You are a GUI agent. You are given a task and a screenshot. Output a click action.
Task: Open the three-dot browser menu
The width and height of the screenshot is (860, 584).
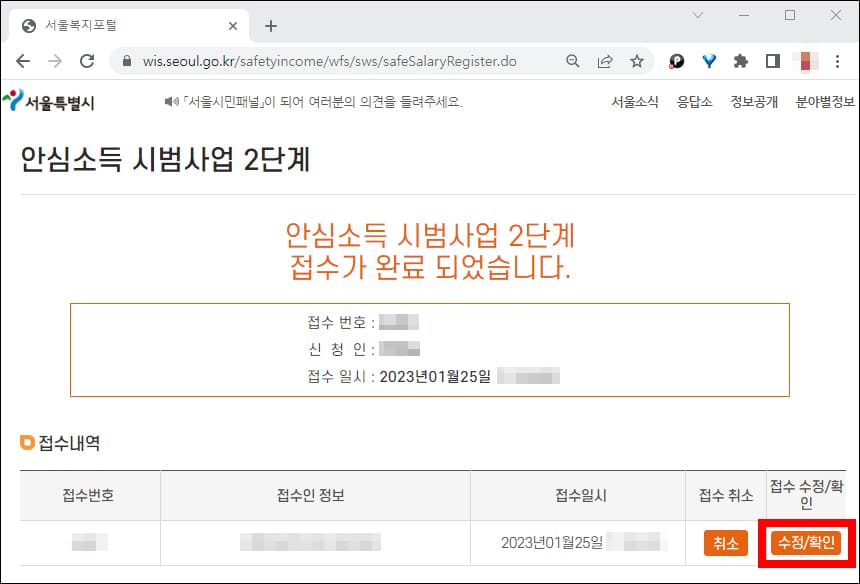point(838,61)
